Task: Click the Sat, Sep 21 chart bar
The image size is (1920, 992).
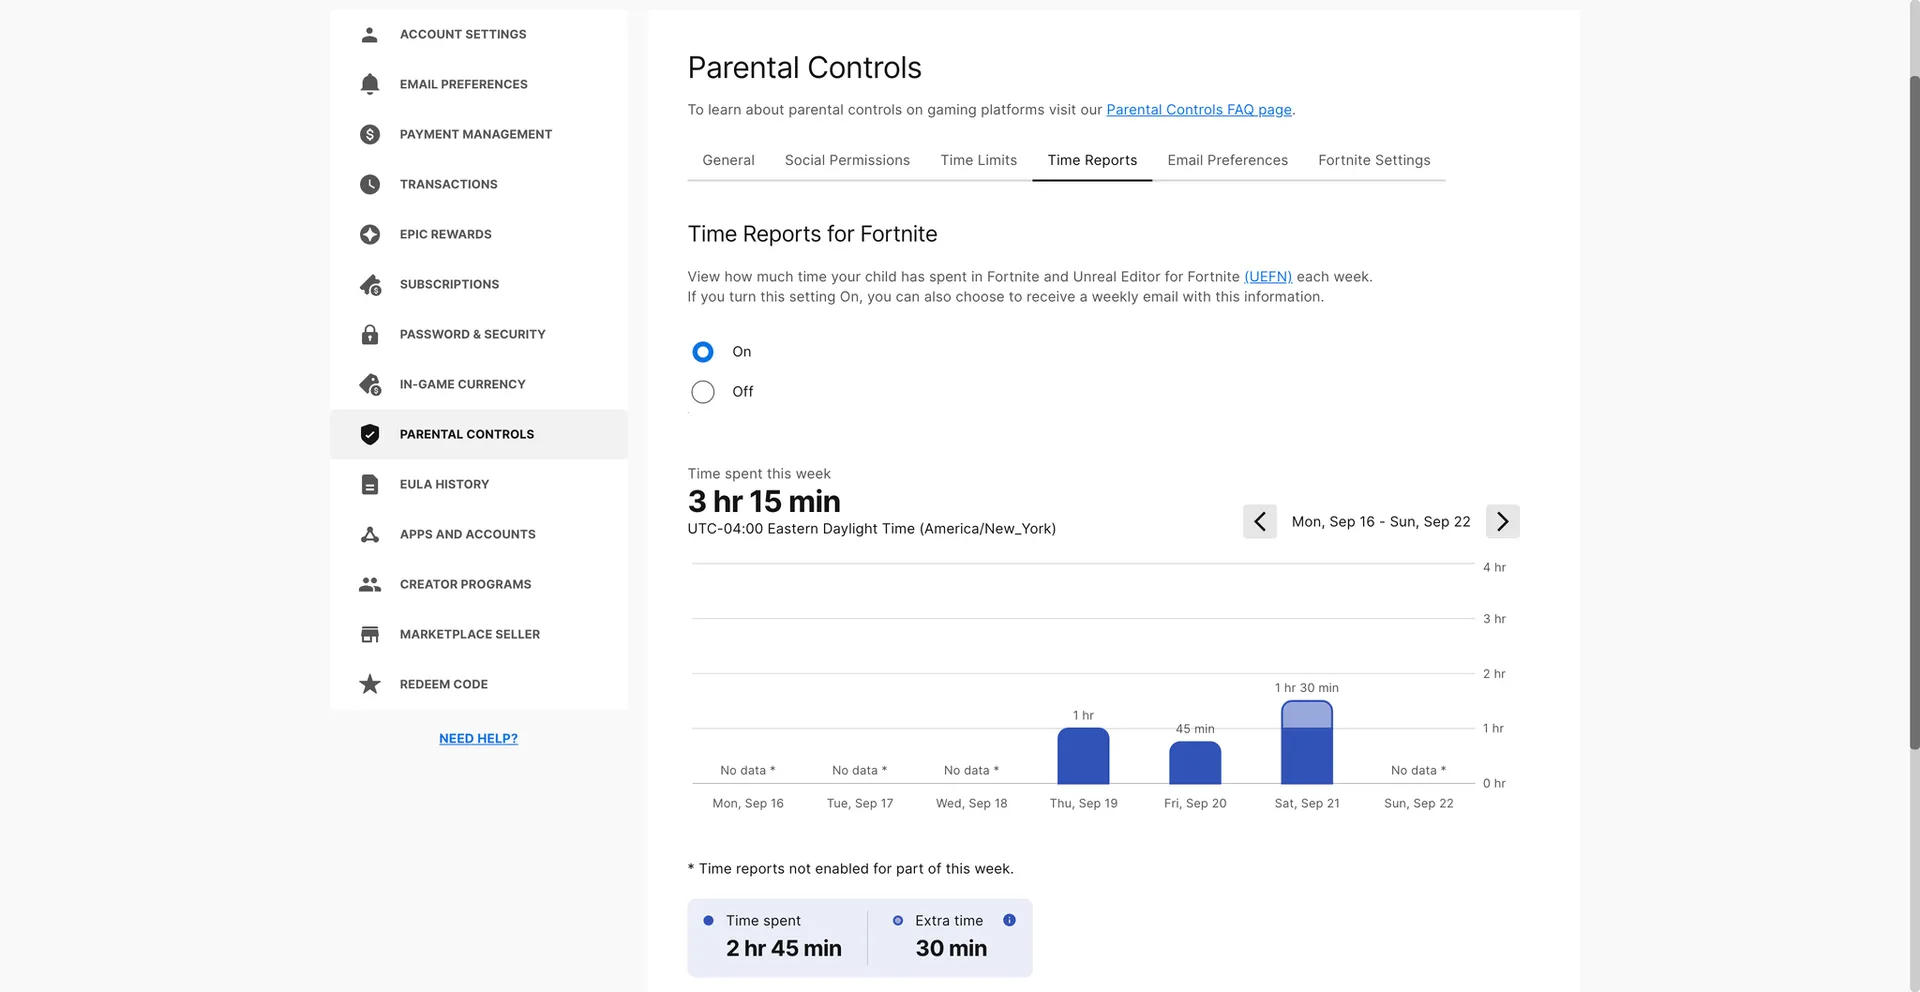Action: click(x=1306, y=745)
